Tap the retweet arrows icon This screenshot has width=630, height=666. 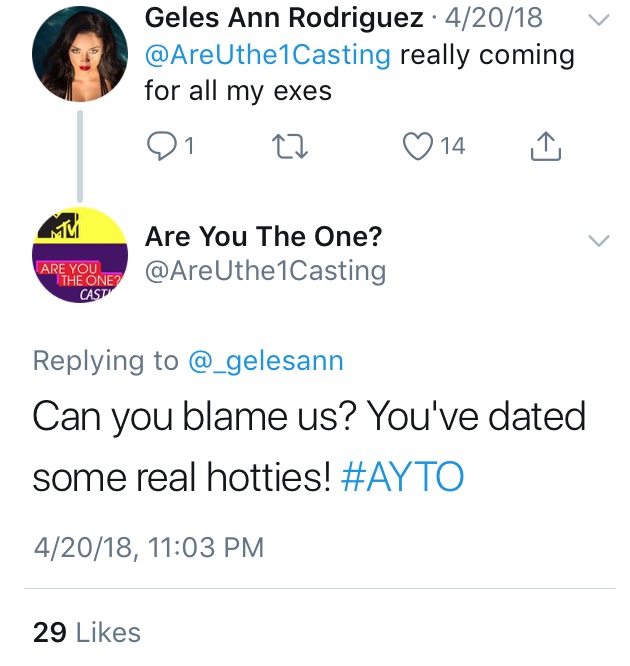point(291,146)
